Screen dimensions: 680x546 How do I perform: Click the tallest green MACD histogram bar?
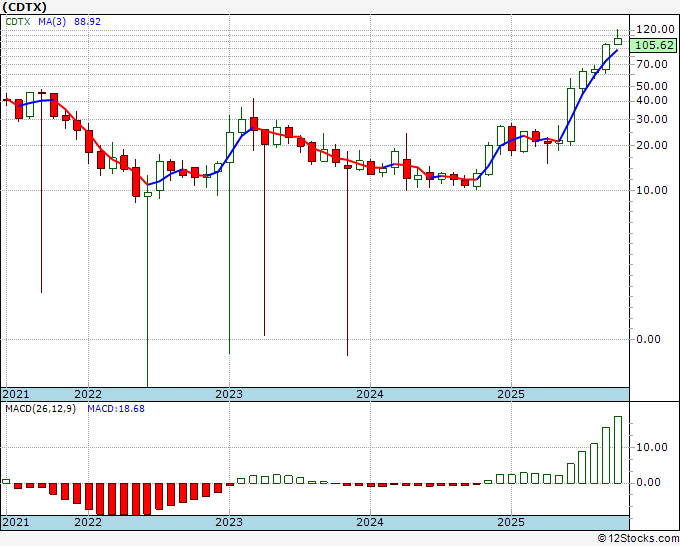click(x=618, y=450)
